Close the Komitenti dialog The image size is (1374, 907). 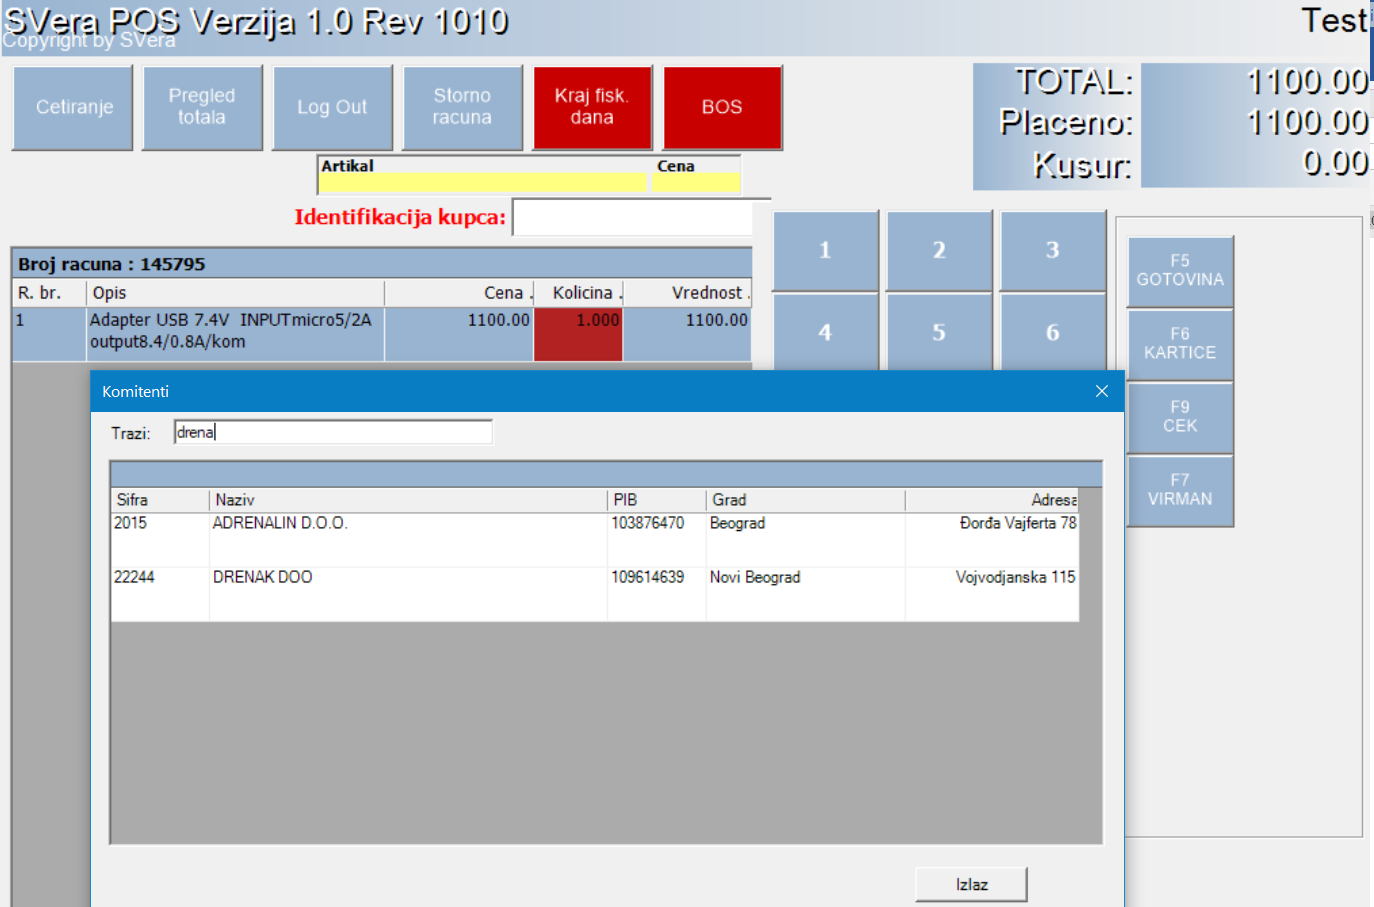pos(1101,391)
